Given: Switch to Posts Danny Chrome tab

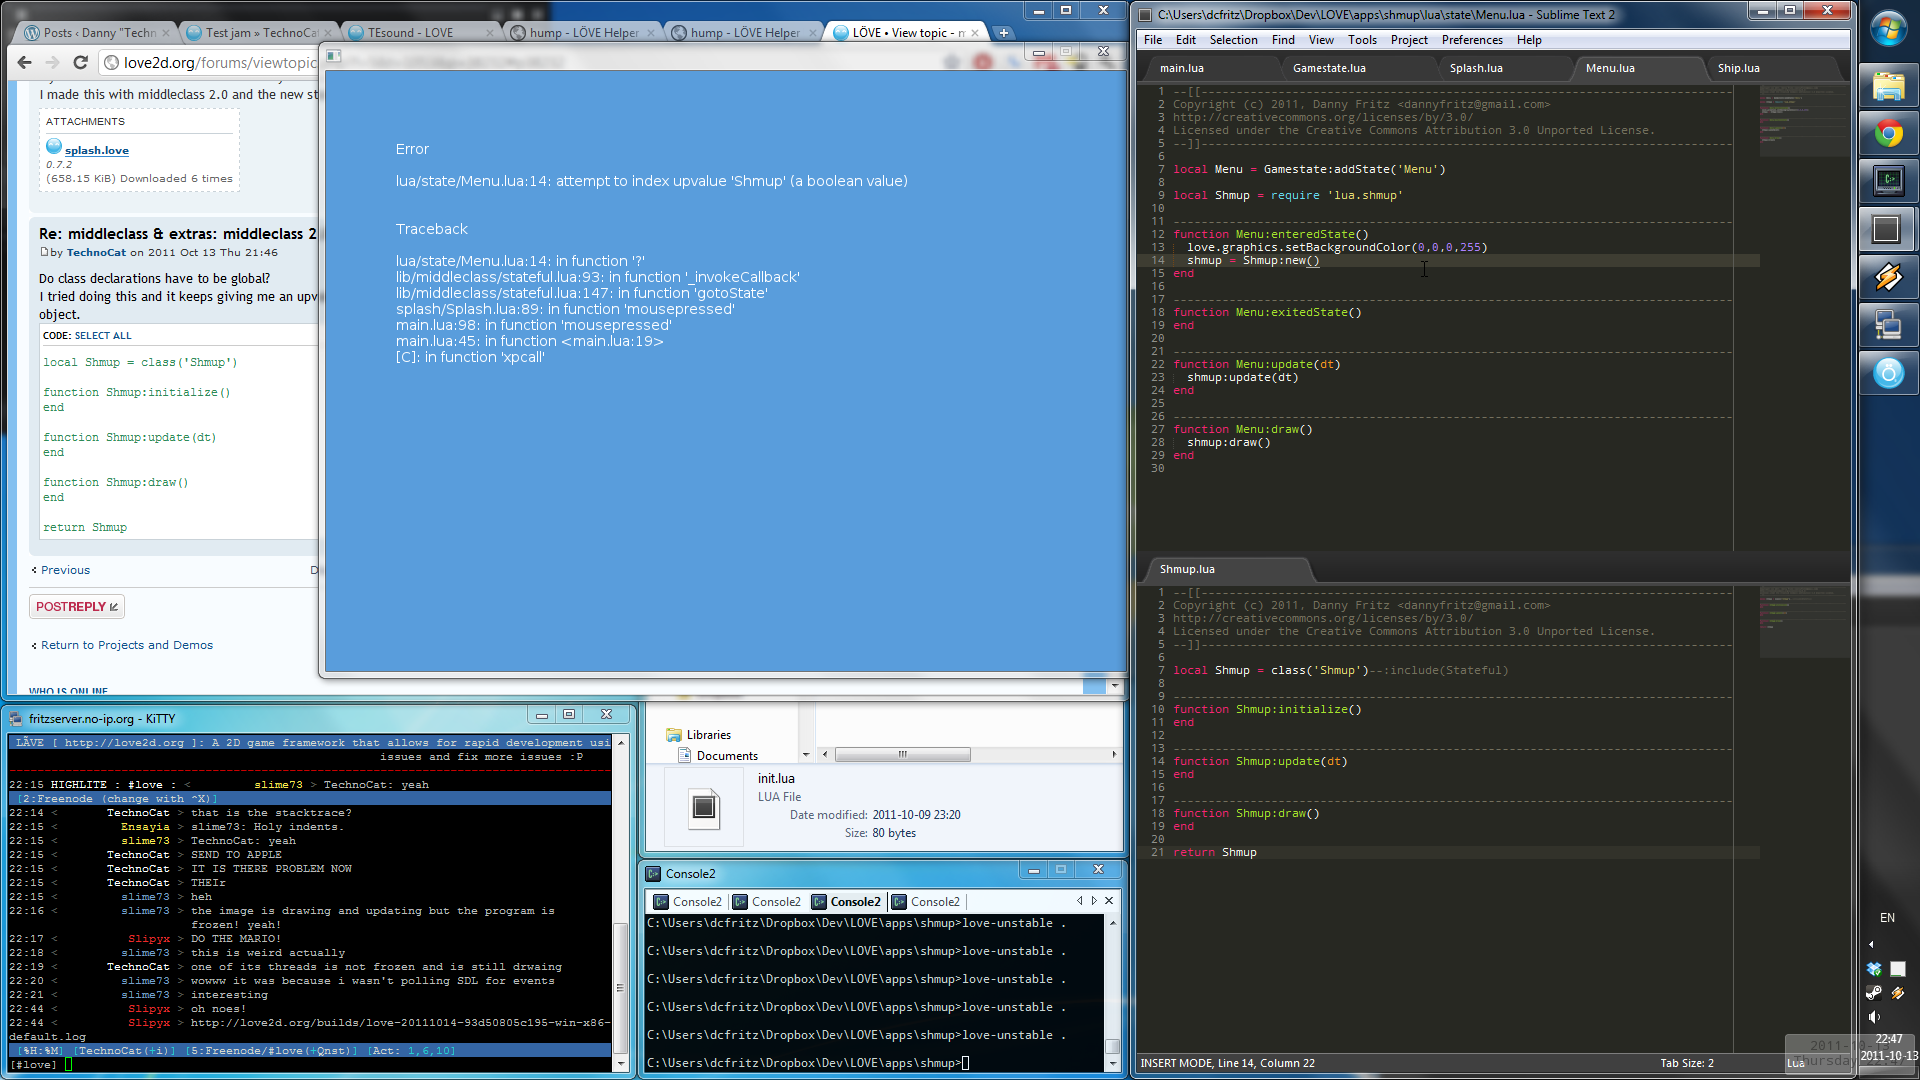Looking at the screenshot, I should 99,33.
